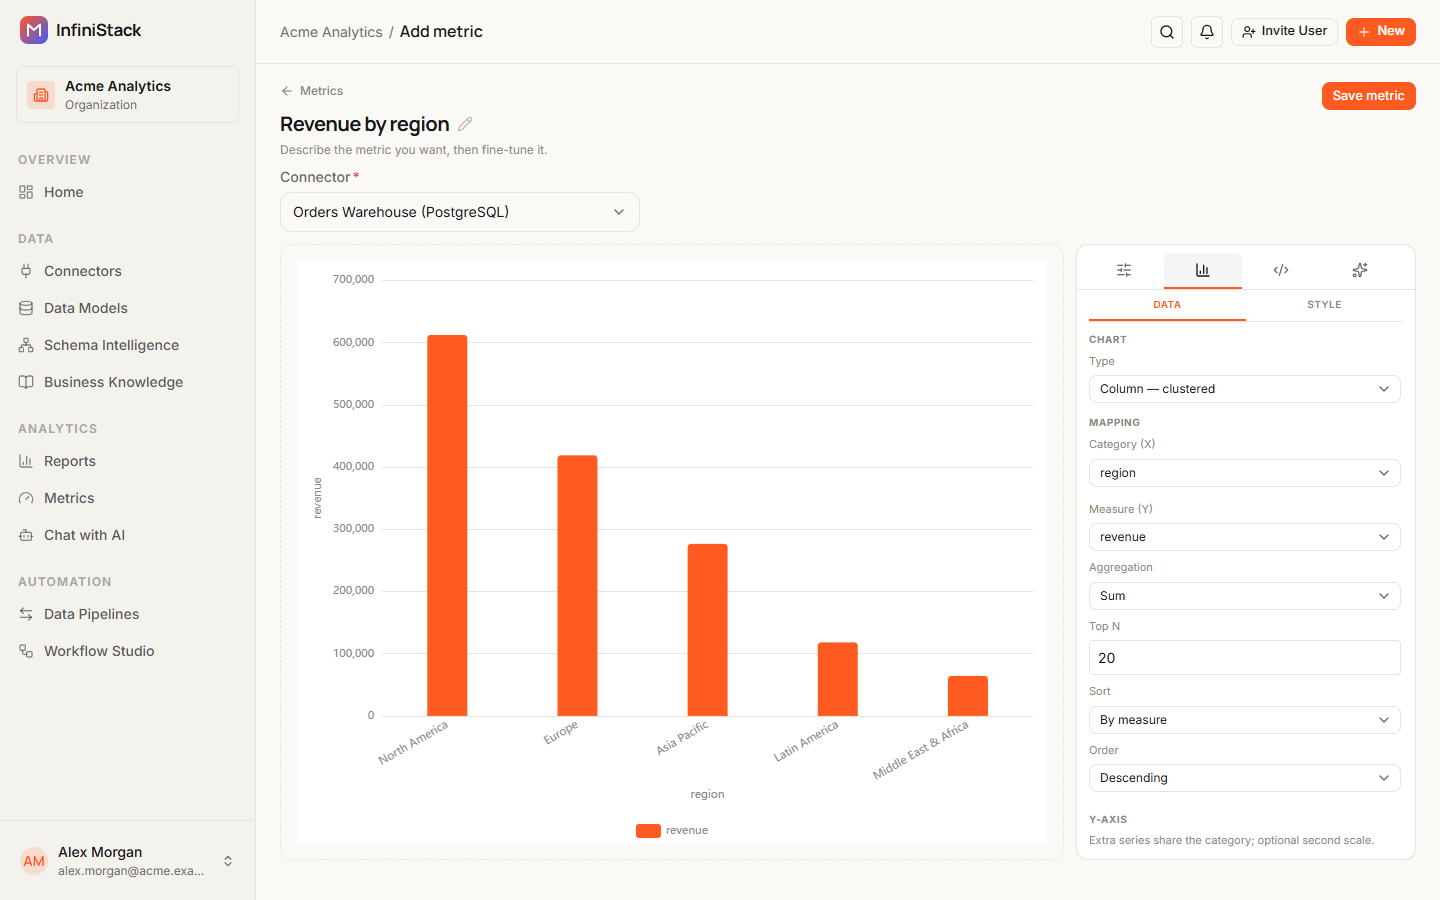Click the Acme Analytics organization icon

click(41, 95)
